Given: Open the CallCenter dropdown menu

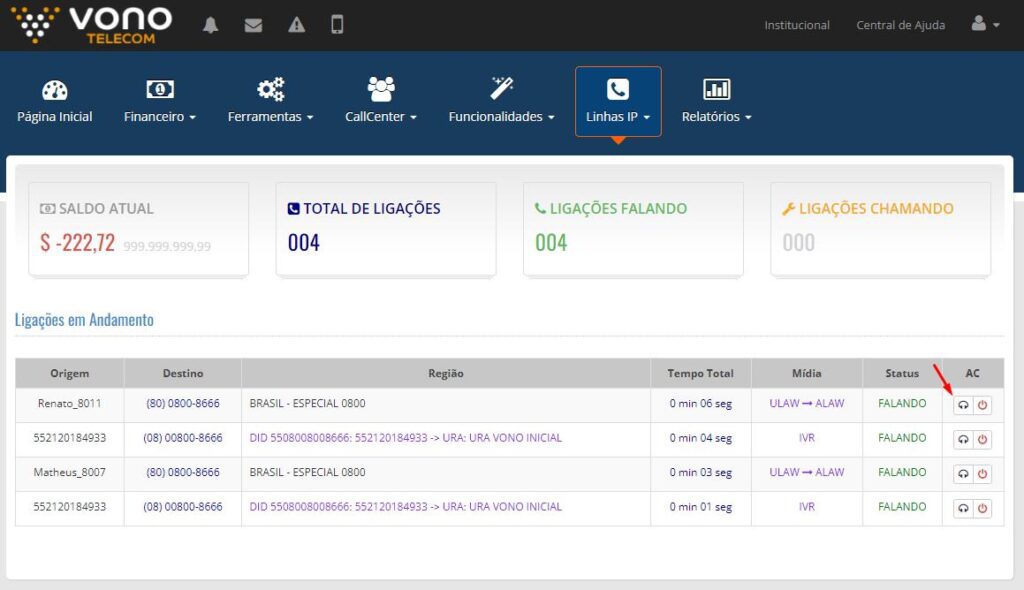Looking at the screenshot, I should tap(381, 101).
